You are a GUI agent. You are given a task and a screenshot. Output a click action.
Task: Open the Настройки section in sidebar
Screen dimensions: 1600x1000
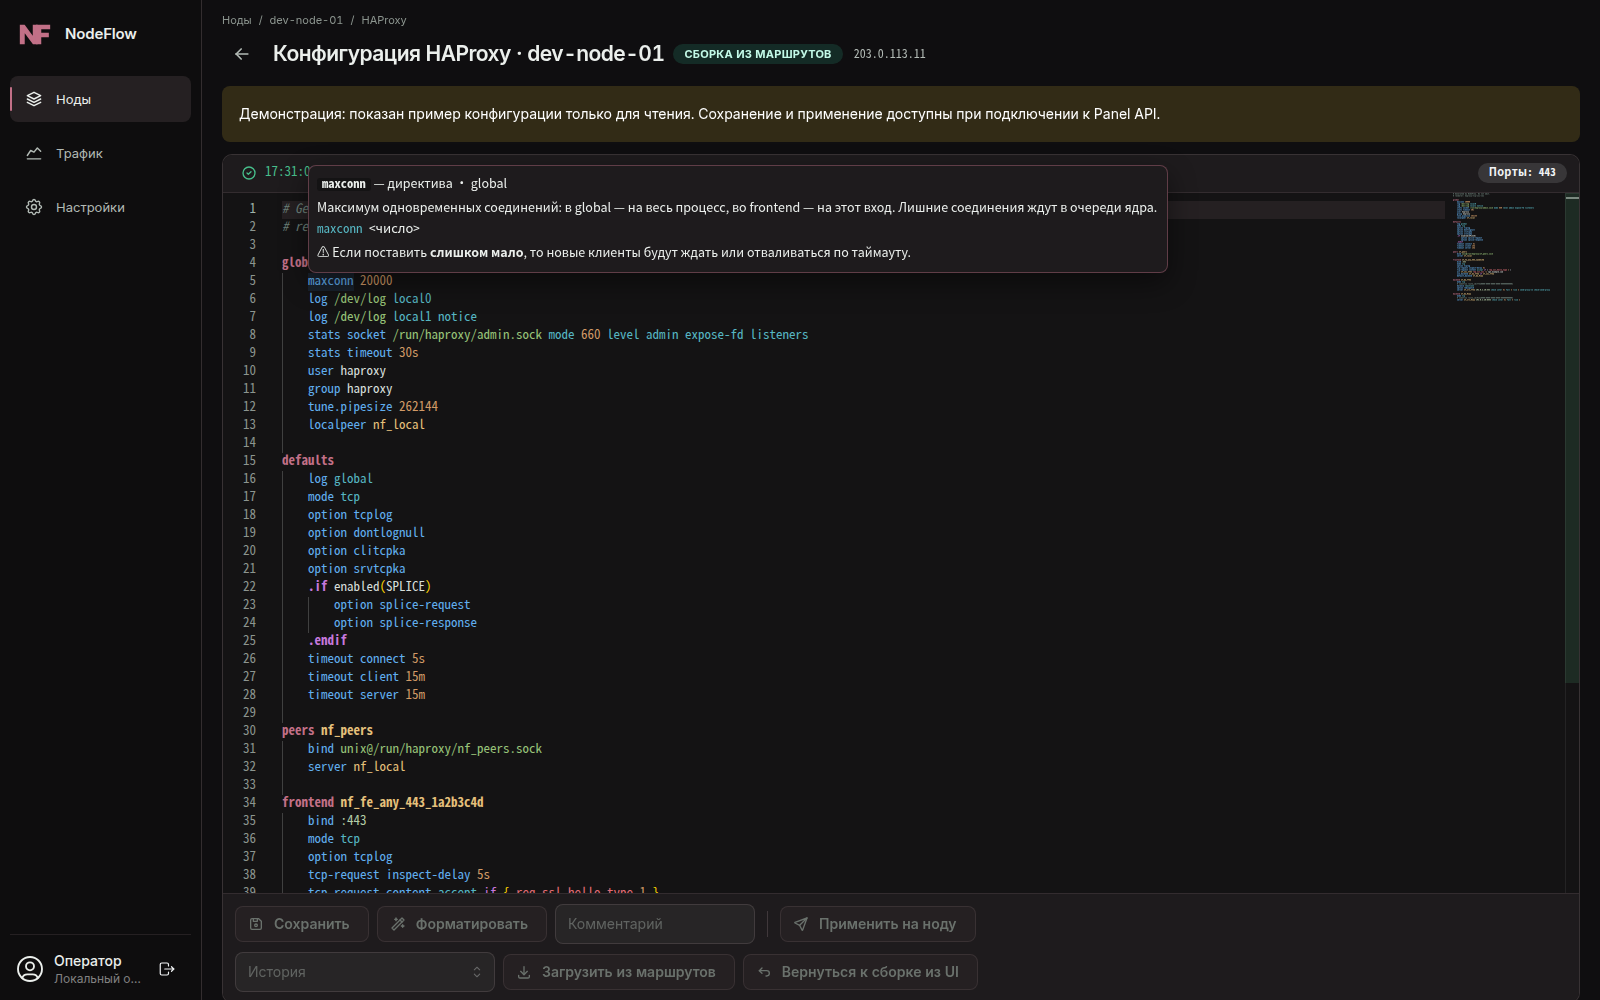coord(100,207)
